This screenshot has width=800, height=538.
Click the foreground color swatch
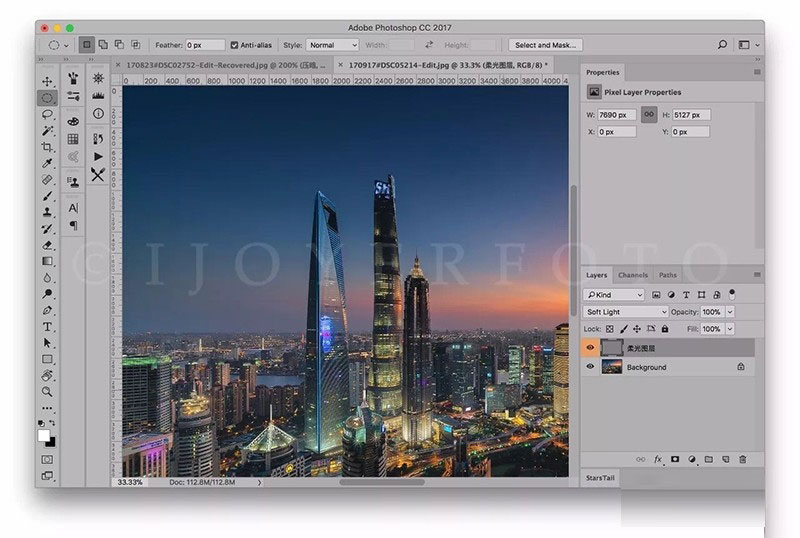[45, 435]
